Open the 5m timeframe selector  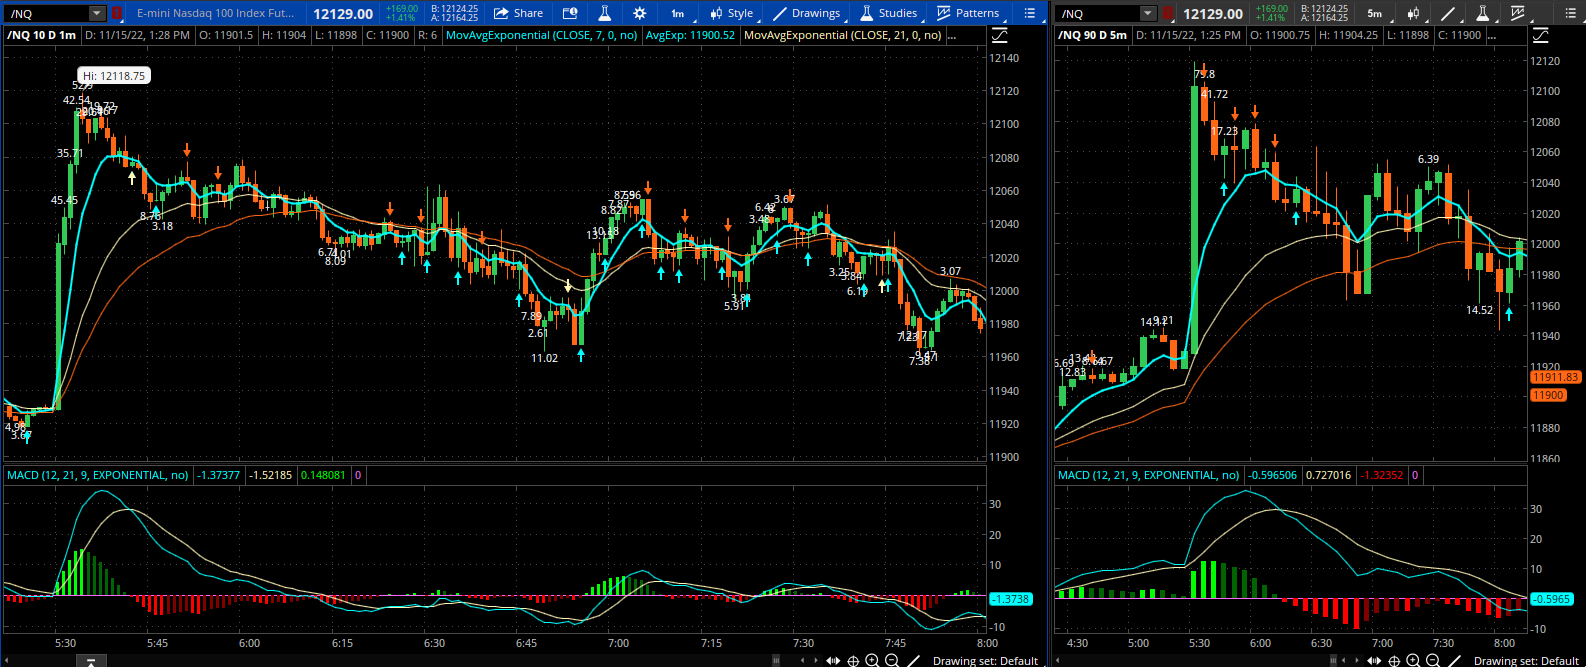(x=1375, y=13)
